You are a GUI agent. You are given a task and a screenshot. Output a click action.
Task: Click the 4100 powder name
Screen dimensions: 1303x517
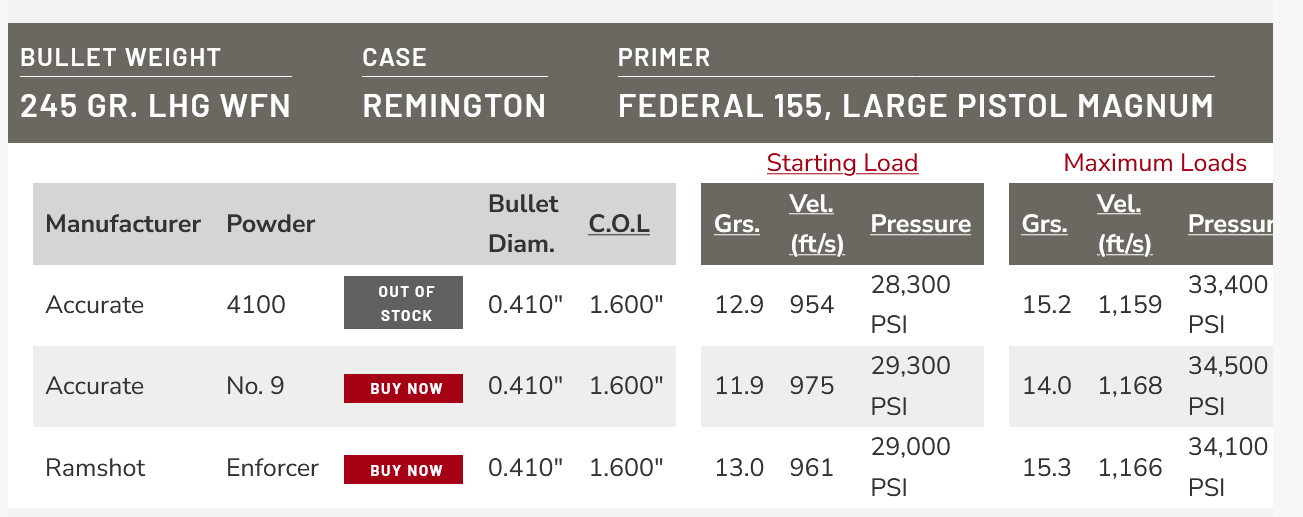[x=256, y=304]
